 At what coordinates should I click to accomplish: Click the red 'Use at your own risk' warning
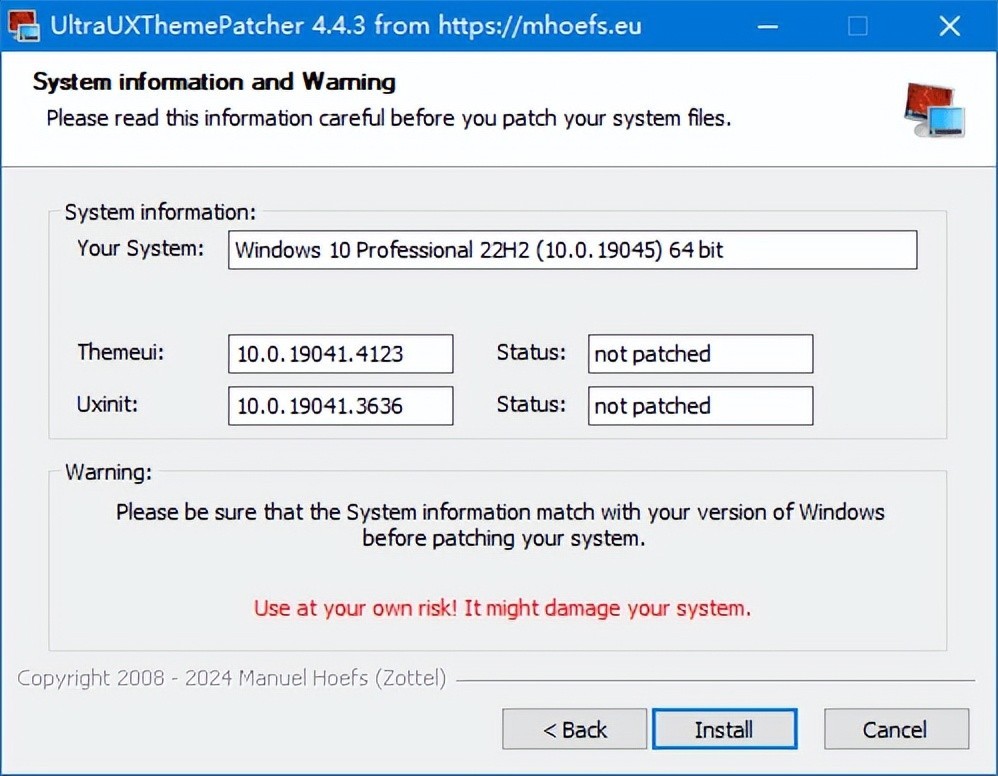pyautogui.click(x=502, y=607)
